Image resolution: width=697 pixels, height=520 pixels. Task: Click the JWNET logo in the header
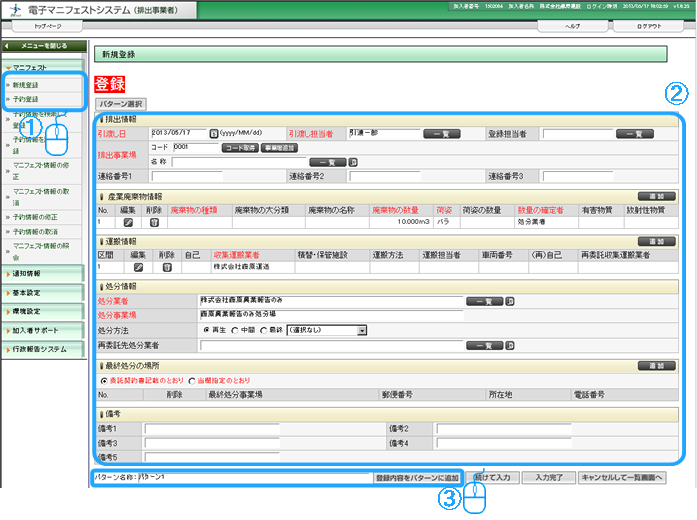pos(15,10)
